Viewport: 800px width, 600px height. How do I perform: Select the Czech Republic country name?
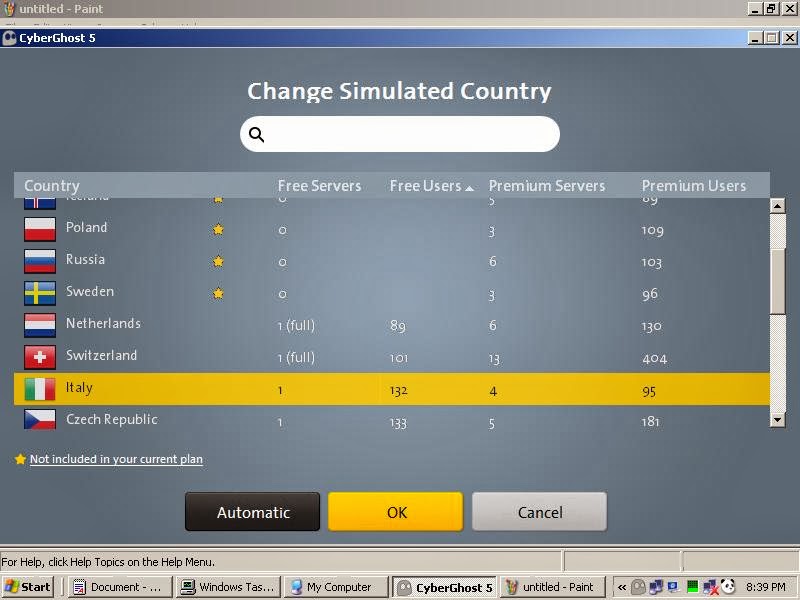[112, 419]
